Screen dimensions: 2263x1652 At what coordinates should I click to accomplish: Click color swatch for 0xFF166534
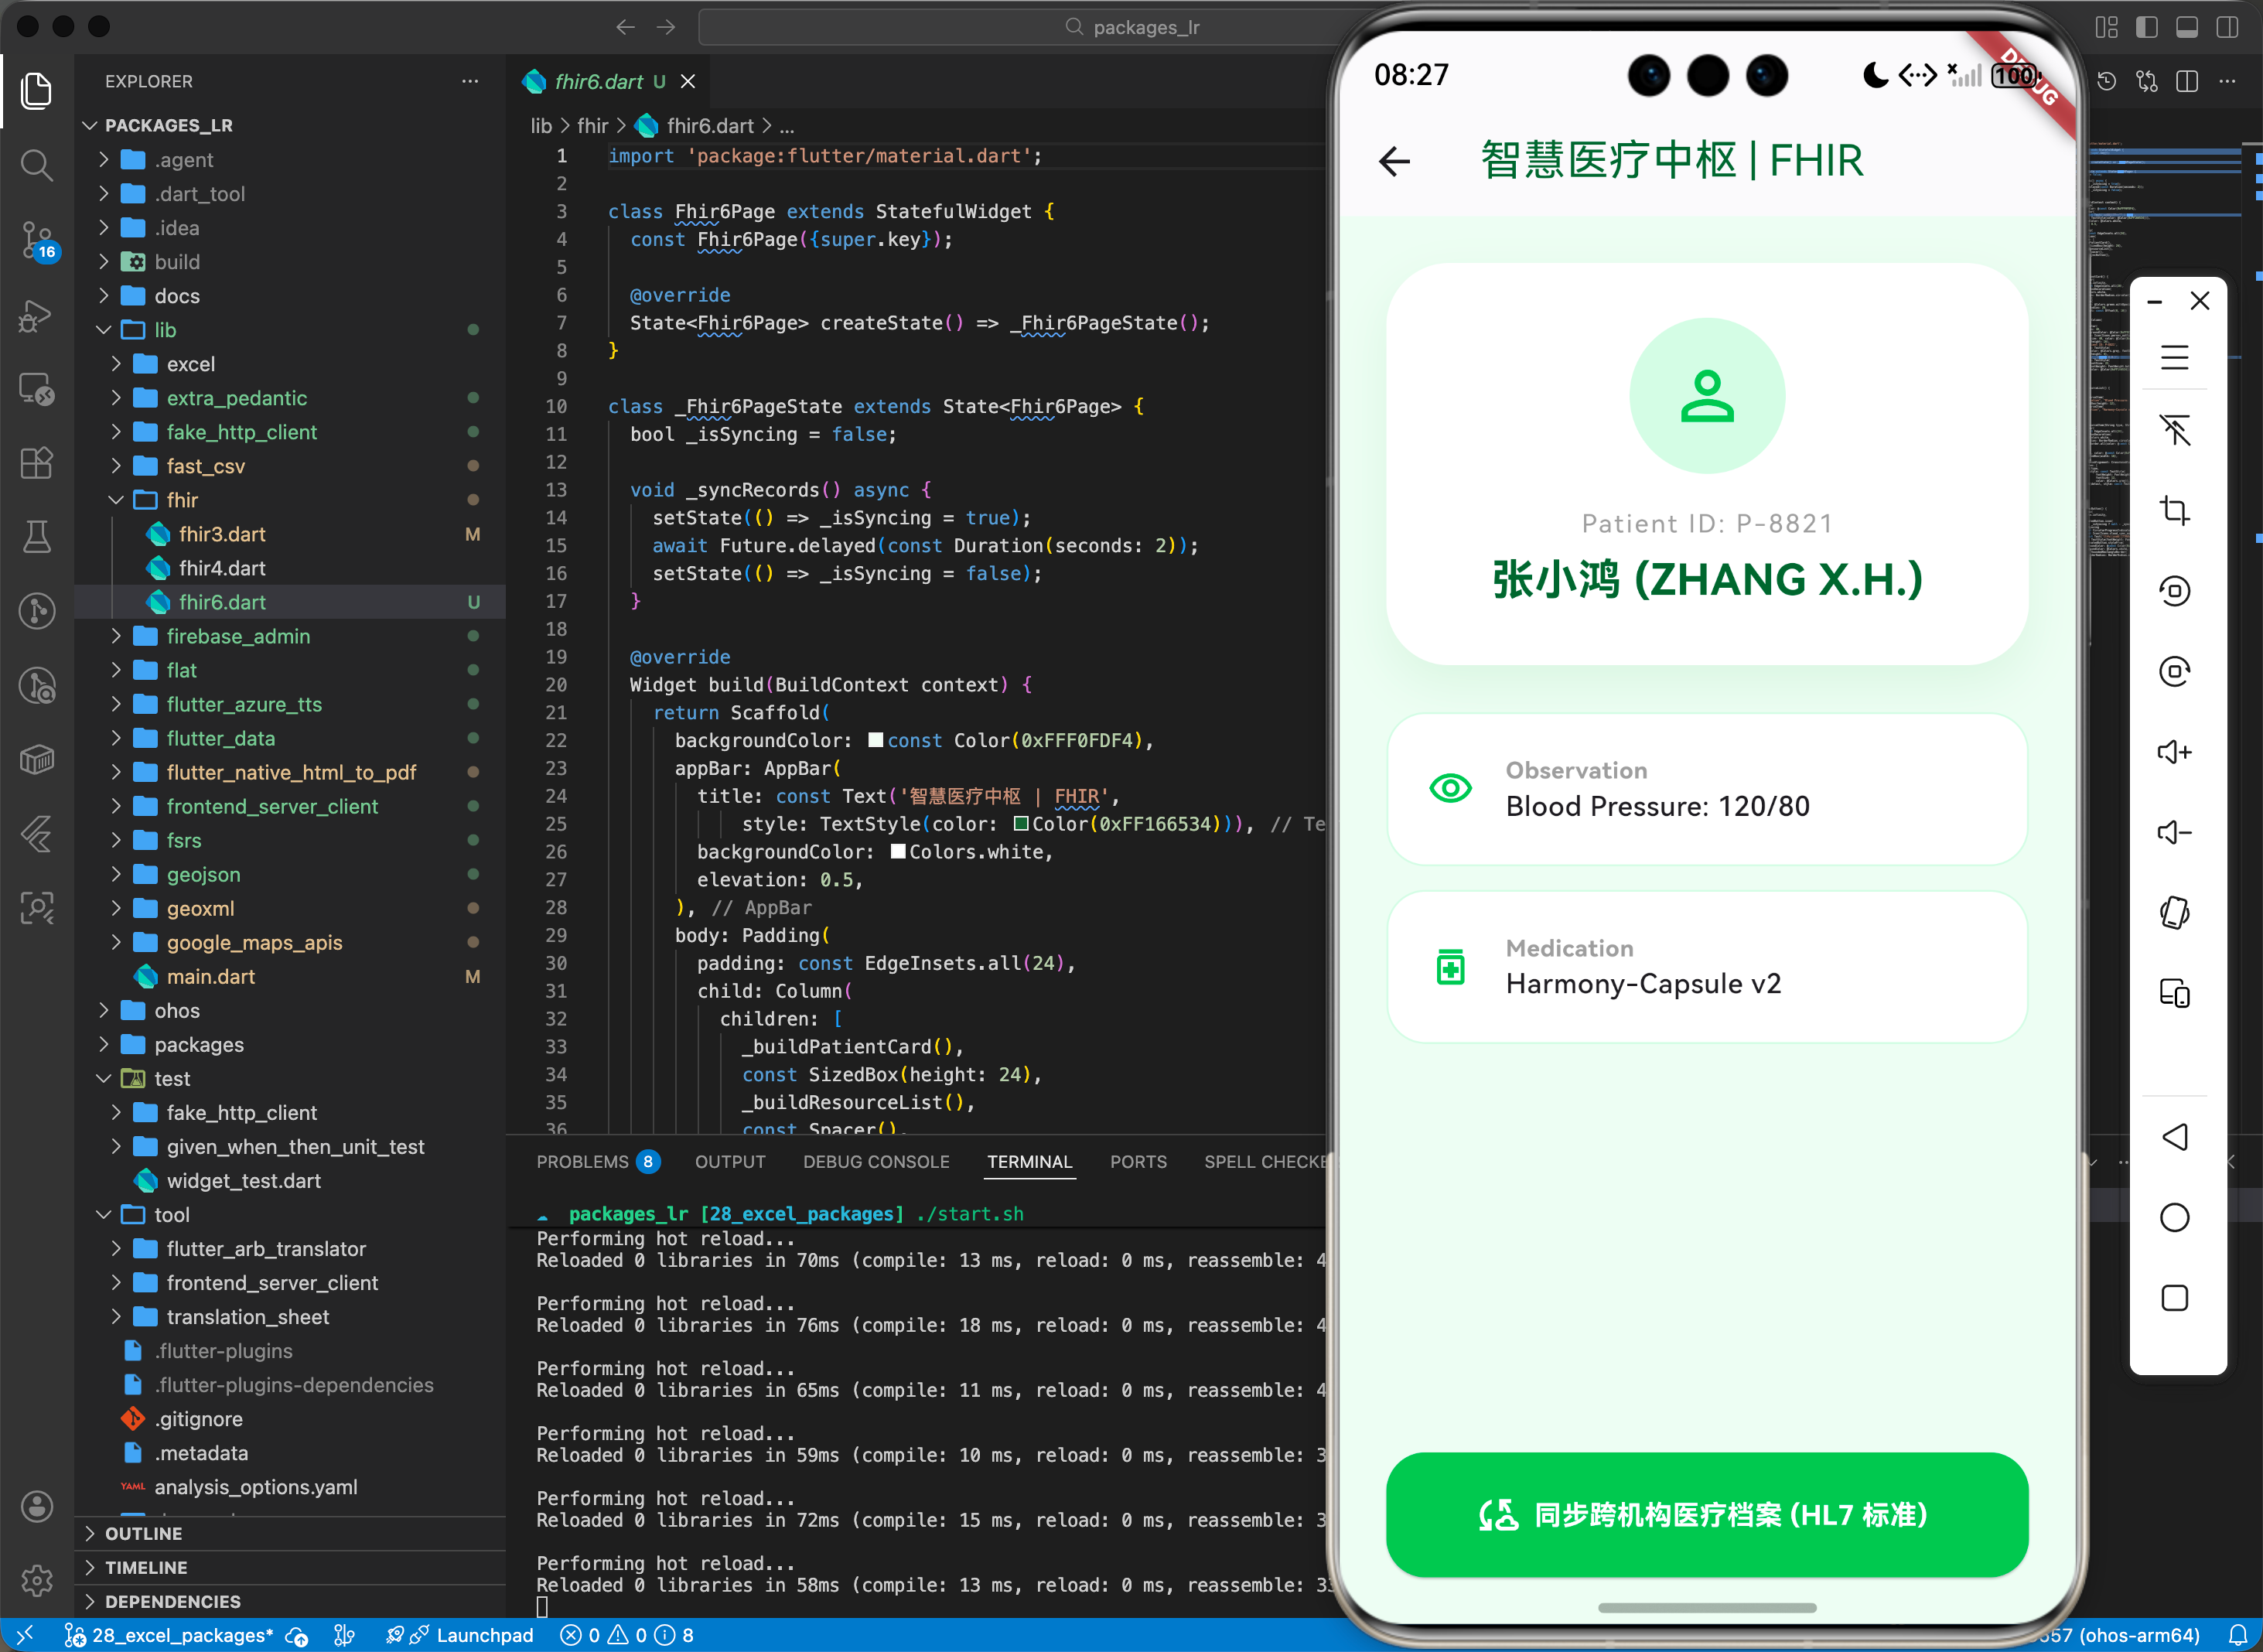click(1021, 824)
